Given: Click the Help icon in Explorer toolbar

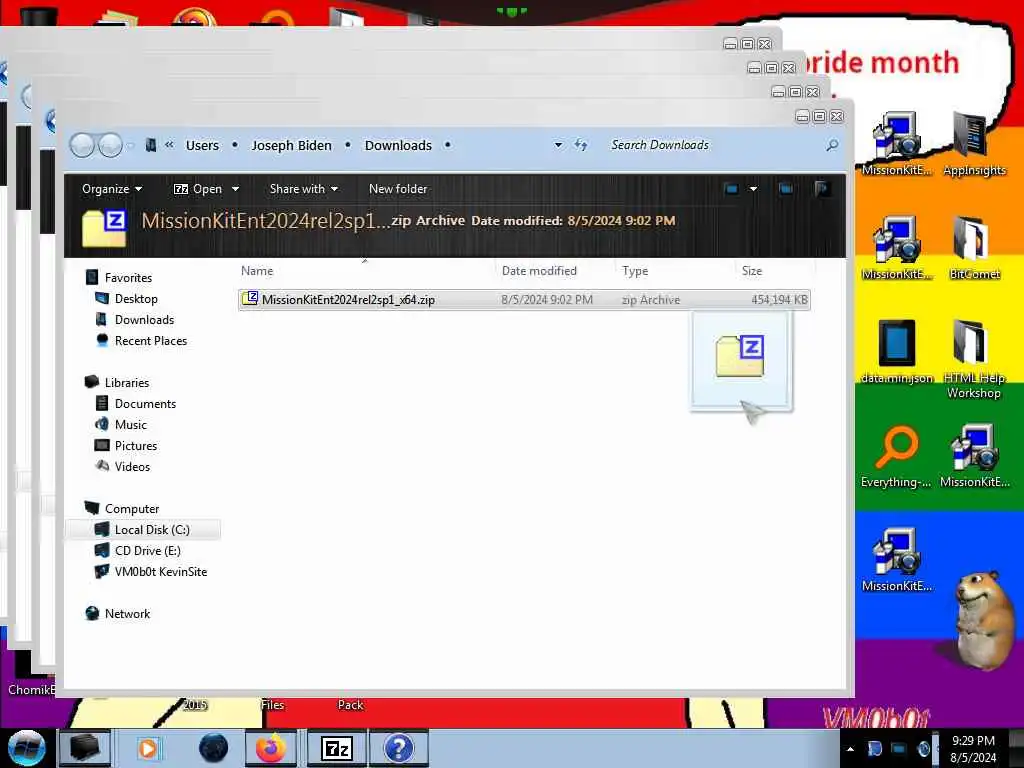Looking at the screenshot, I should click(822, 189).
